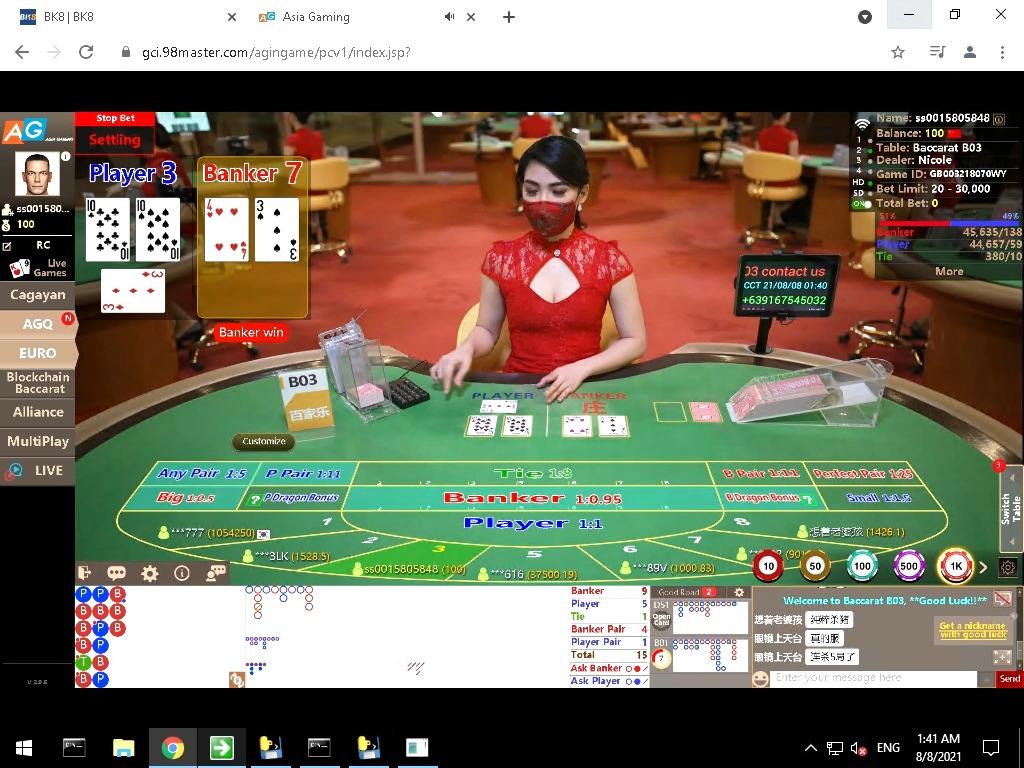
Task: Open the Blockchain Baccarat tab
Action: [x=37, y=383]
